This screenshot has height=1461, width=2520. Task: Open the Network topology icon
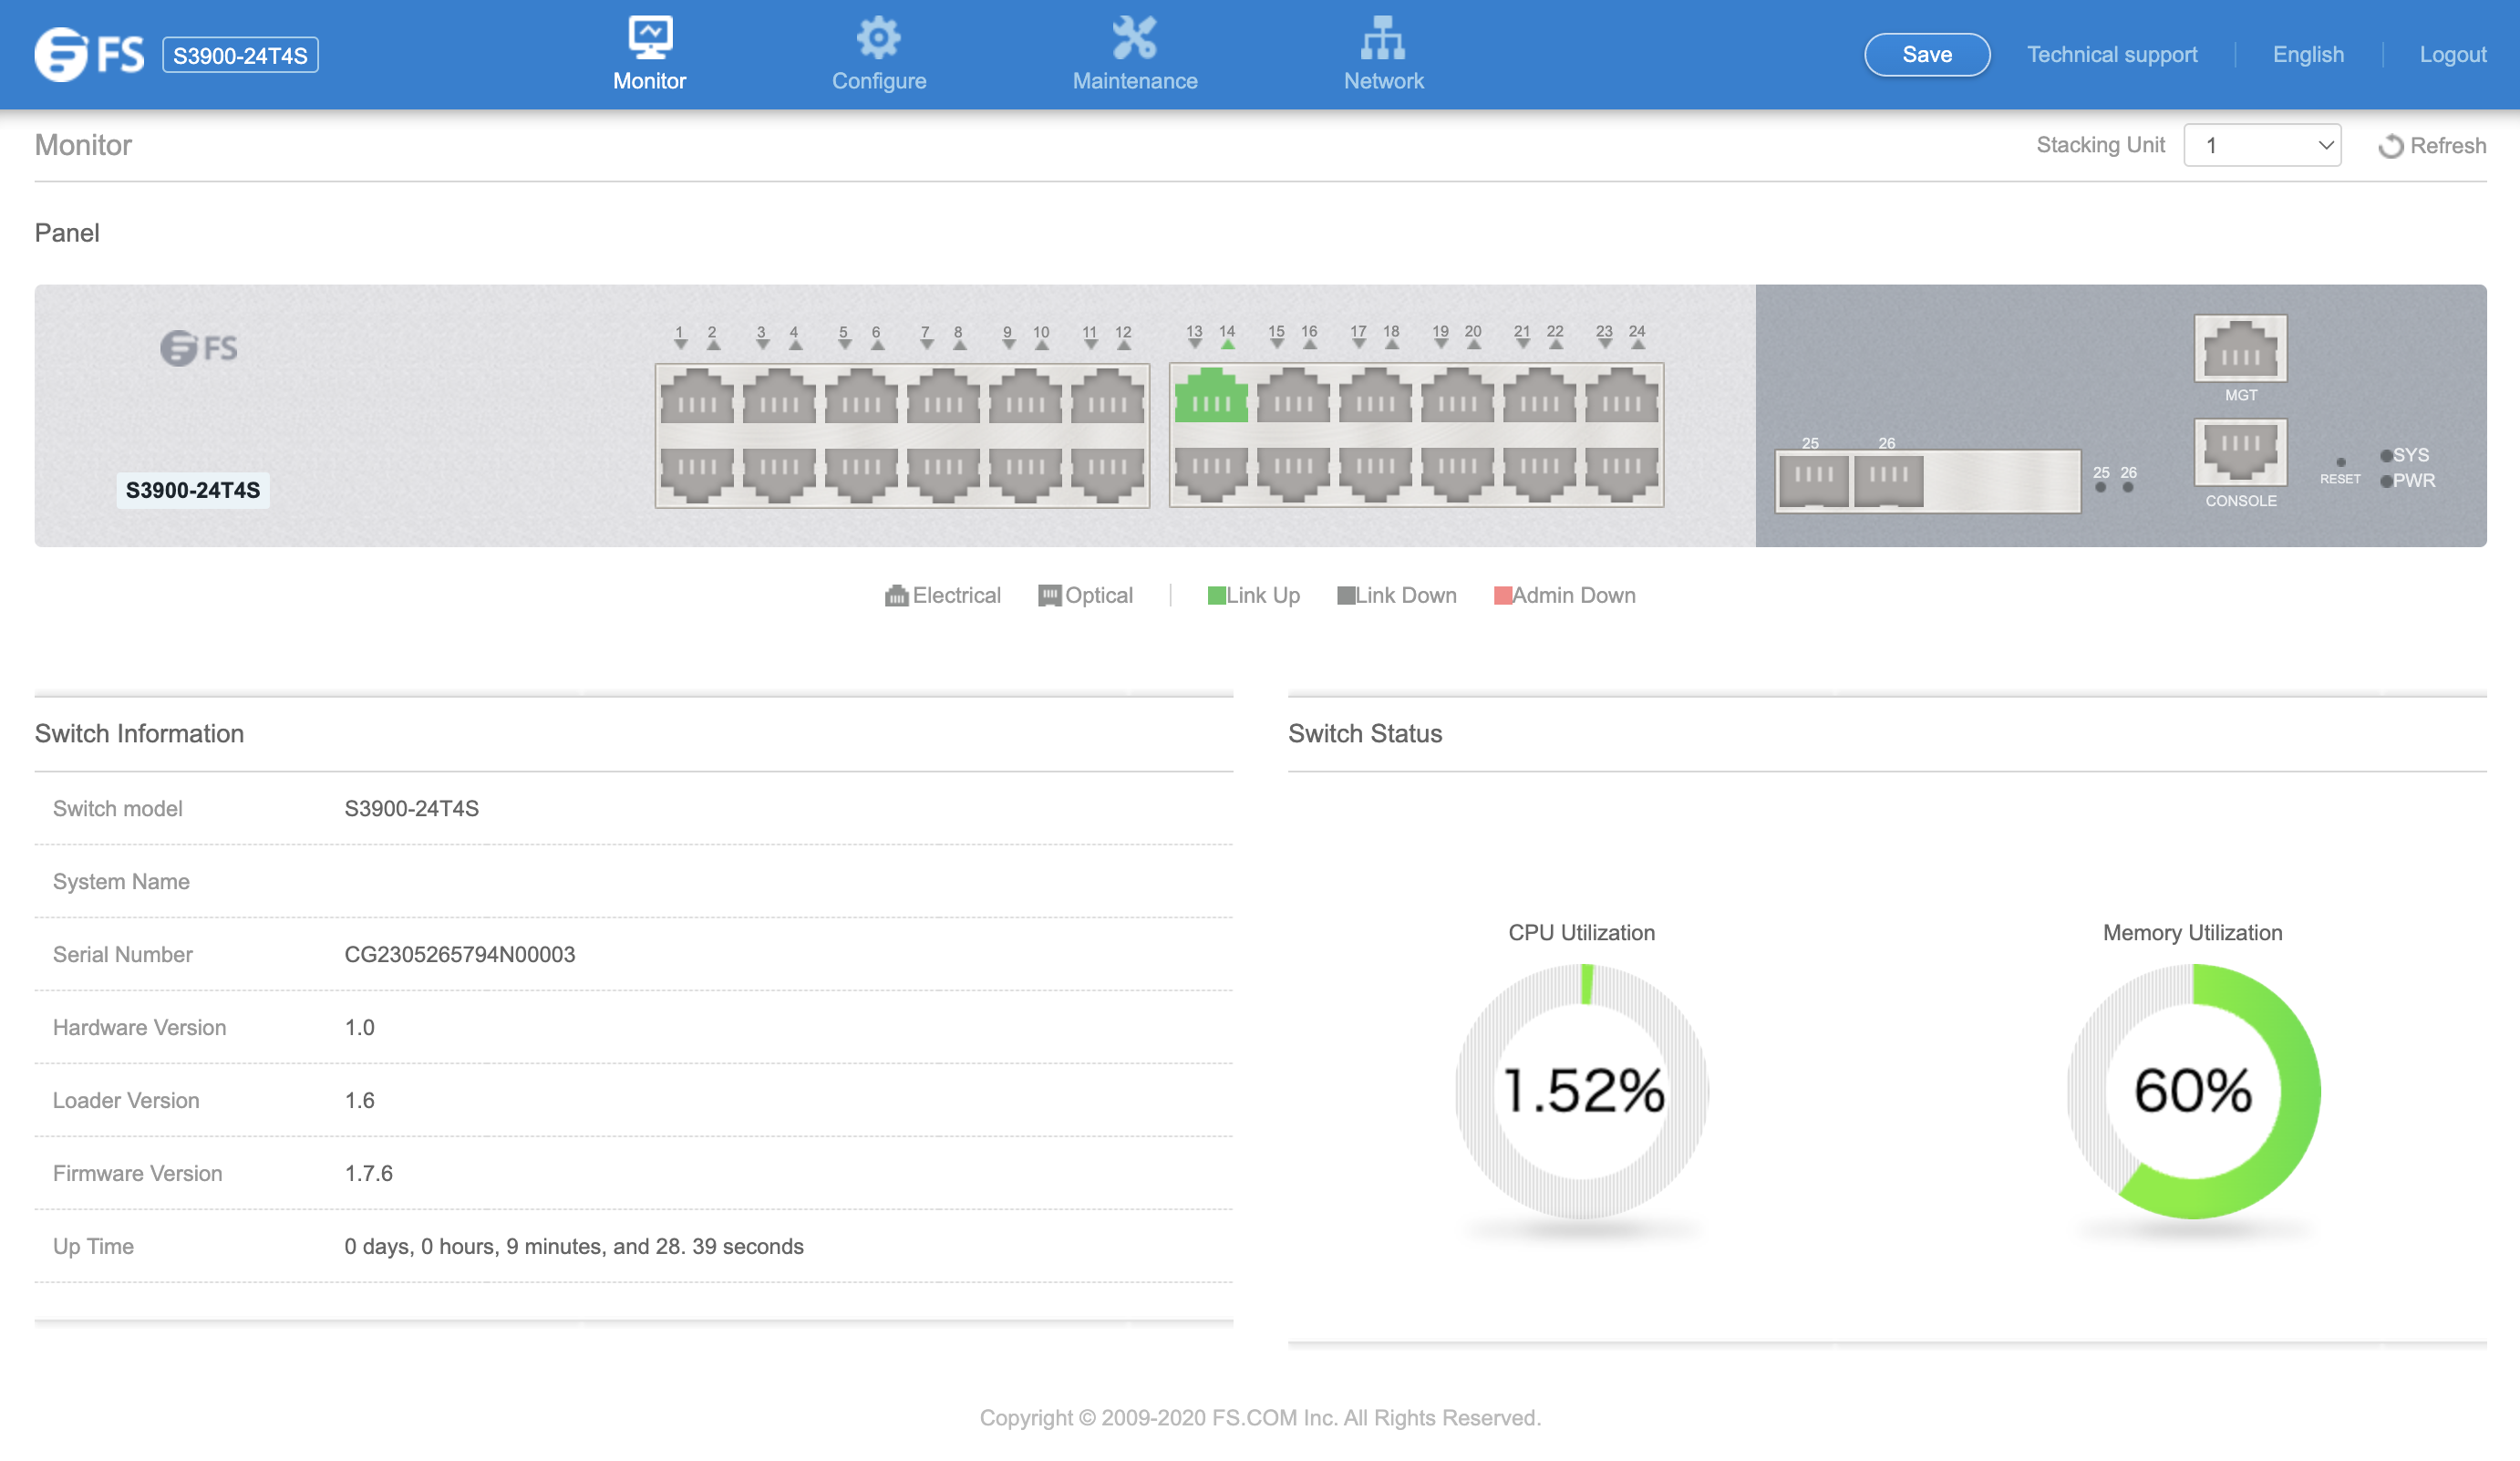pyautogui.click(x=1383, y=38)
